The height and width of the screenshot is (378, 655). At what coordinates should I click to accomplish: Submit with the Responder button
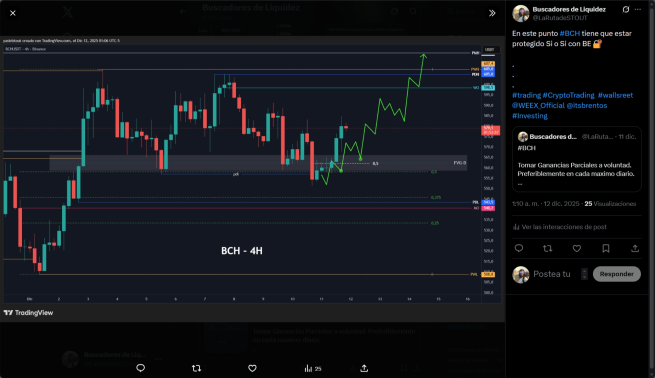click(x=617, y=274)
